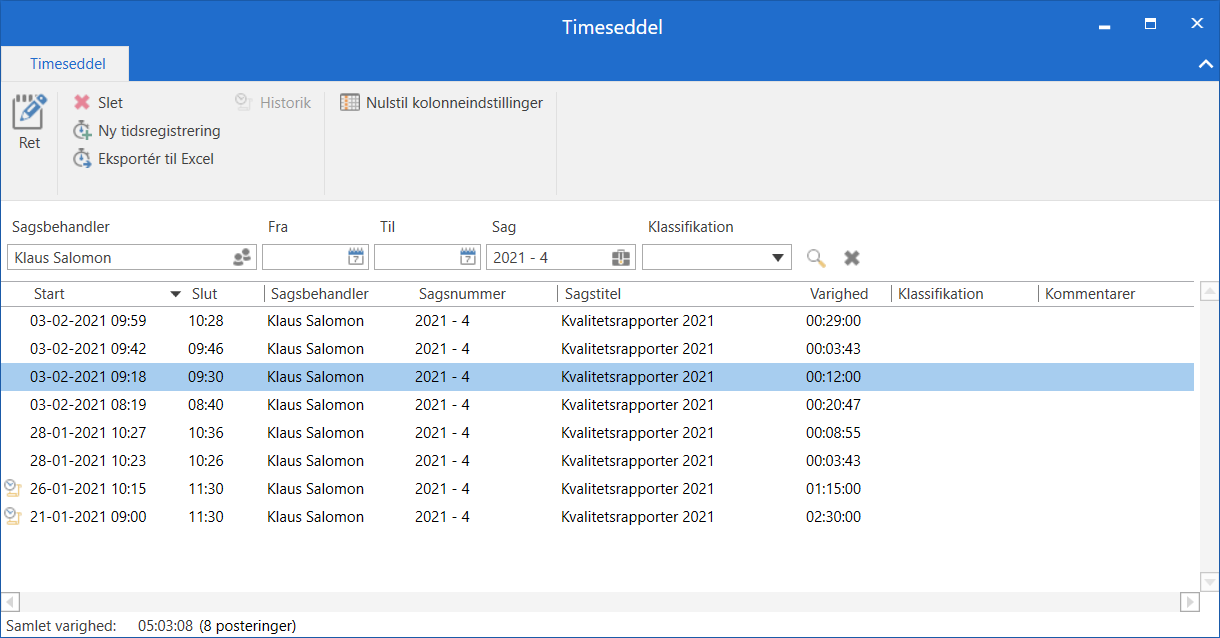Click Nulstil kolonneindstillinger grid icon
Viewport: 1220px width, 638px height.
coord(350,103)
